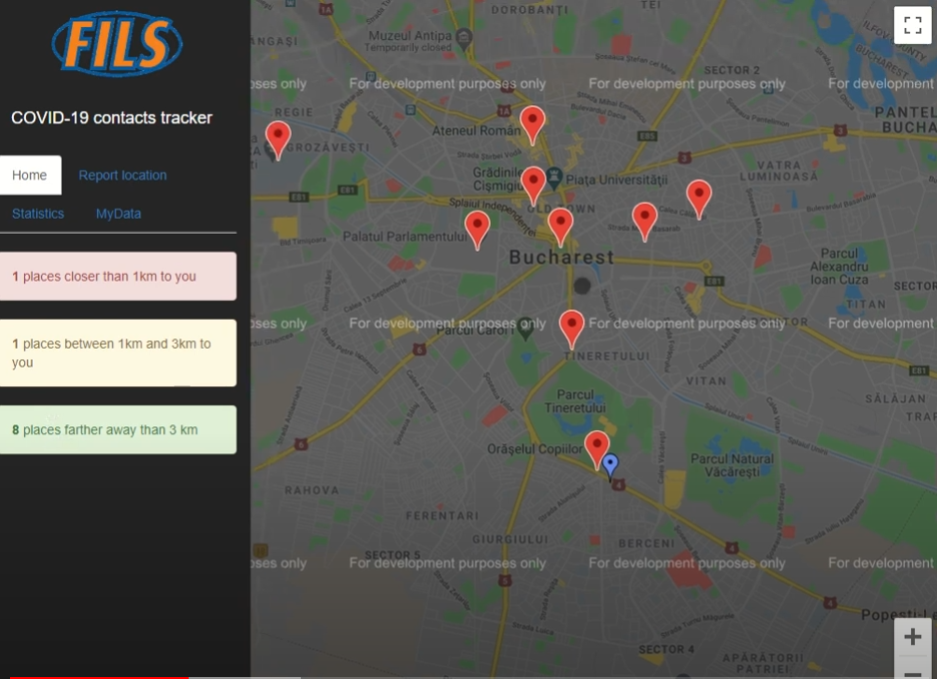Click the farther away than 3 km alert
937x679 pixels.
[x=118, y=430]
